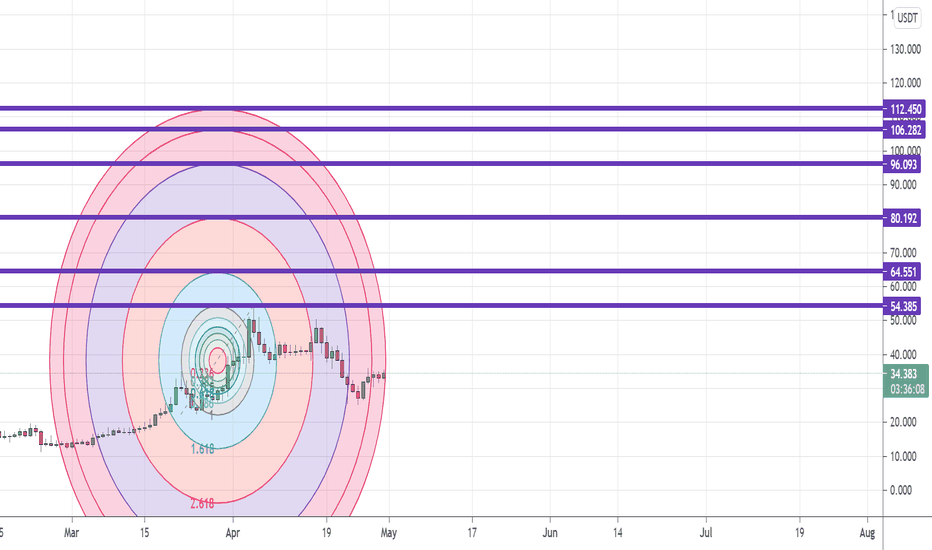This screenshot has height=550, width=932.
Task: Click the Jun date on time axis
Action: pyautogui.click(x=550, y=533)
